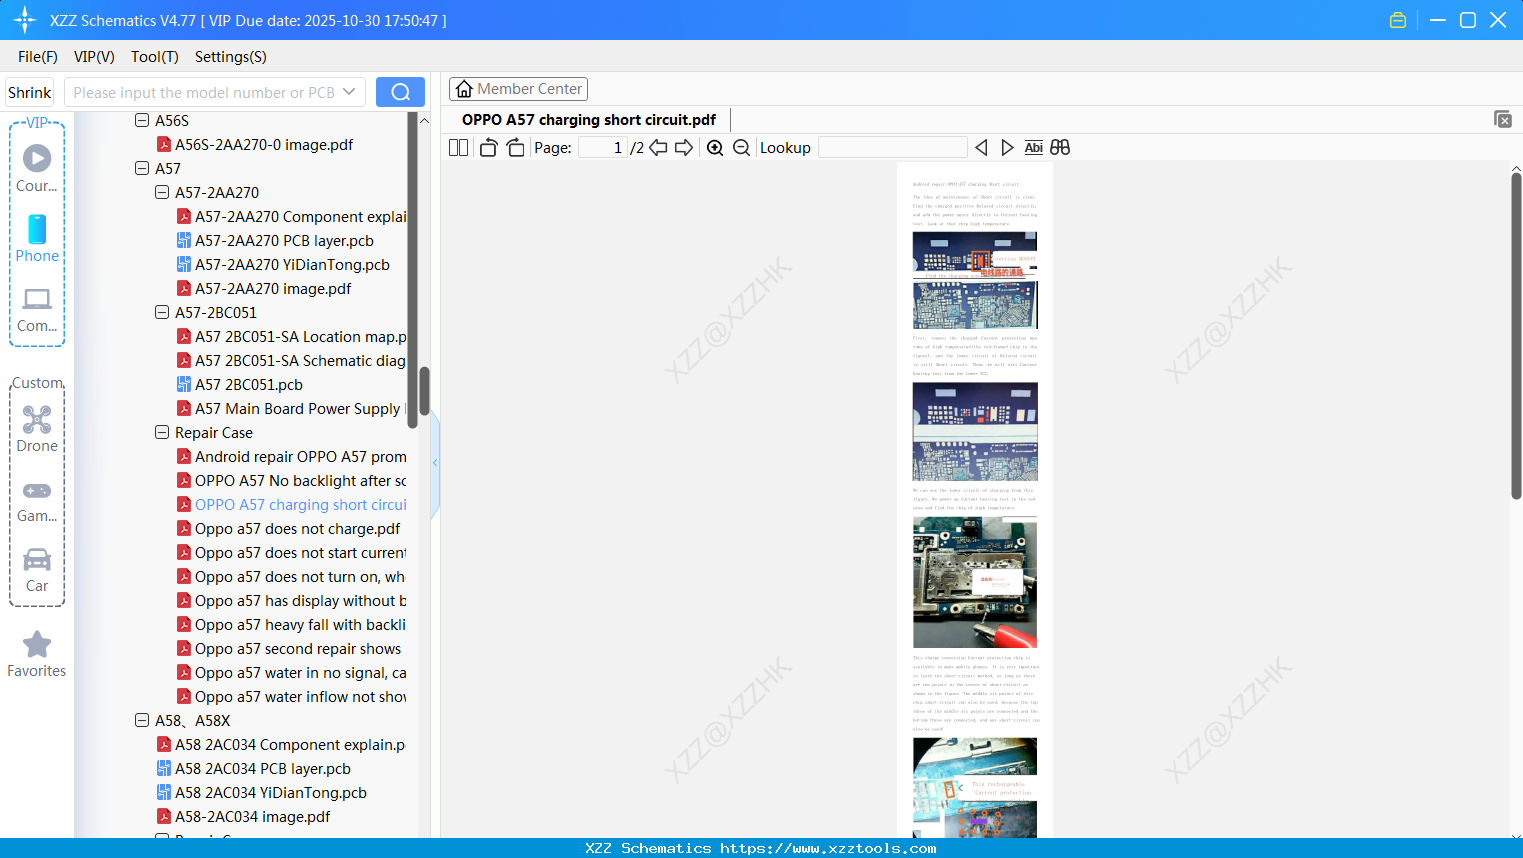Image resolution: width=1523 pixels, height=858 pixels.
Task: Switch to two-page view layout
Action: pos(458,148)
